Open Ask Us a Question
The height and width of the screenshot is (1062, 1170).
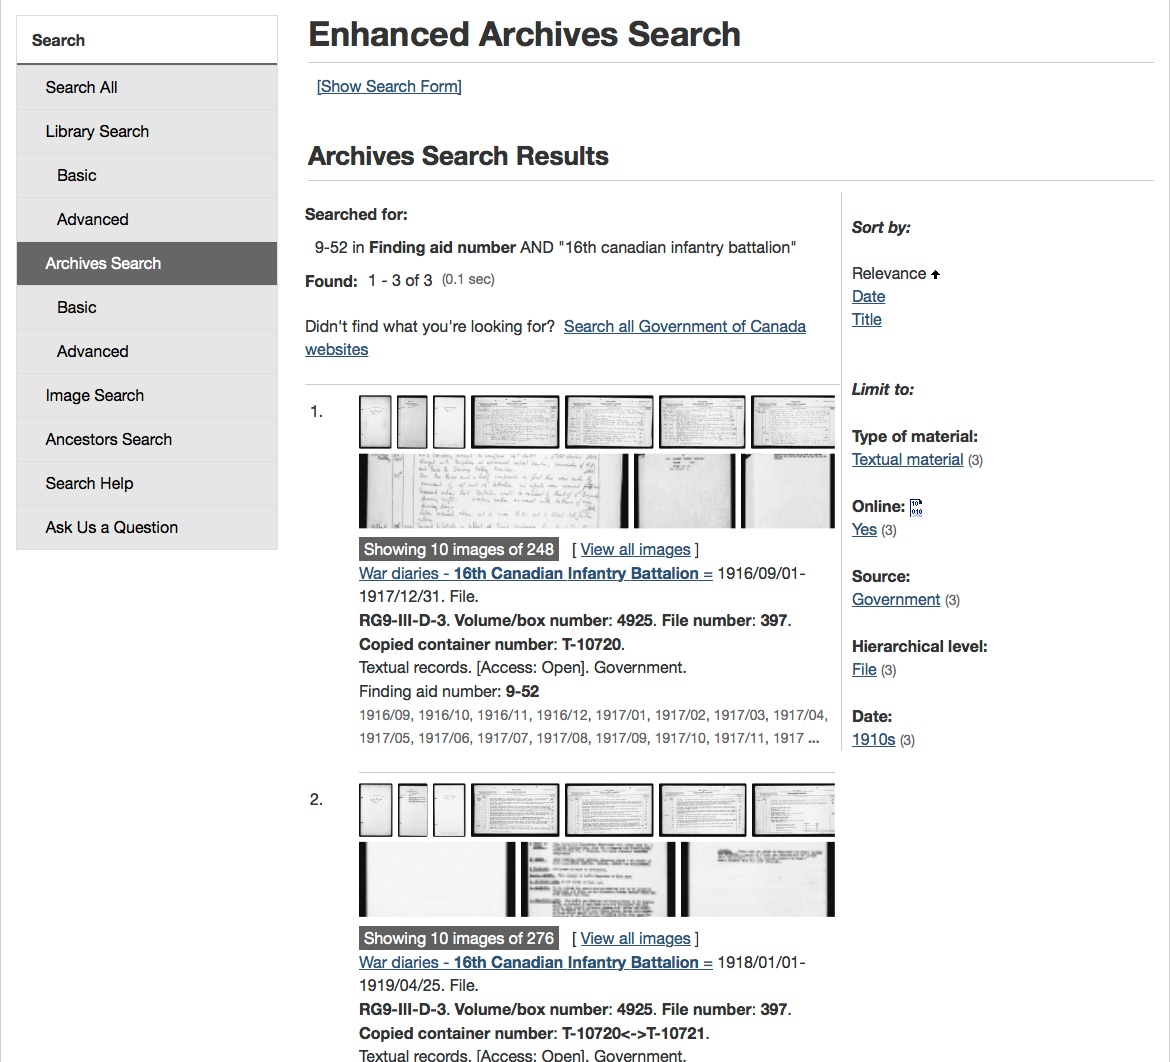pos(111,527)
